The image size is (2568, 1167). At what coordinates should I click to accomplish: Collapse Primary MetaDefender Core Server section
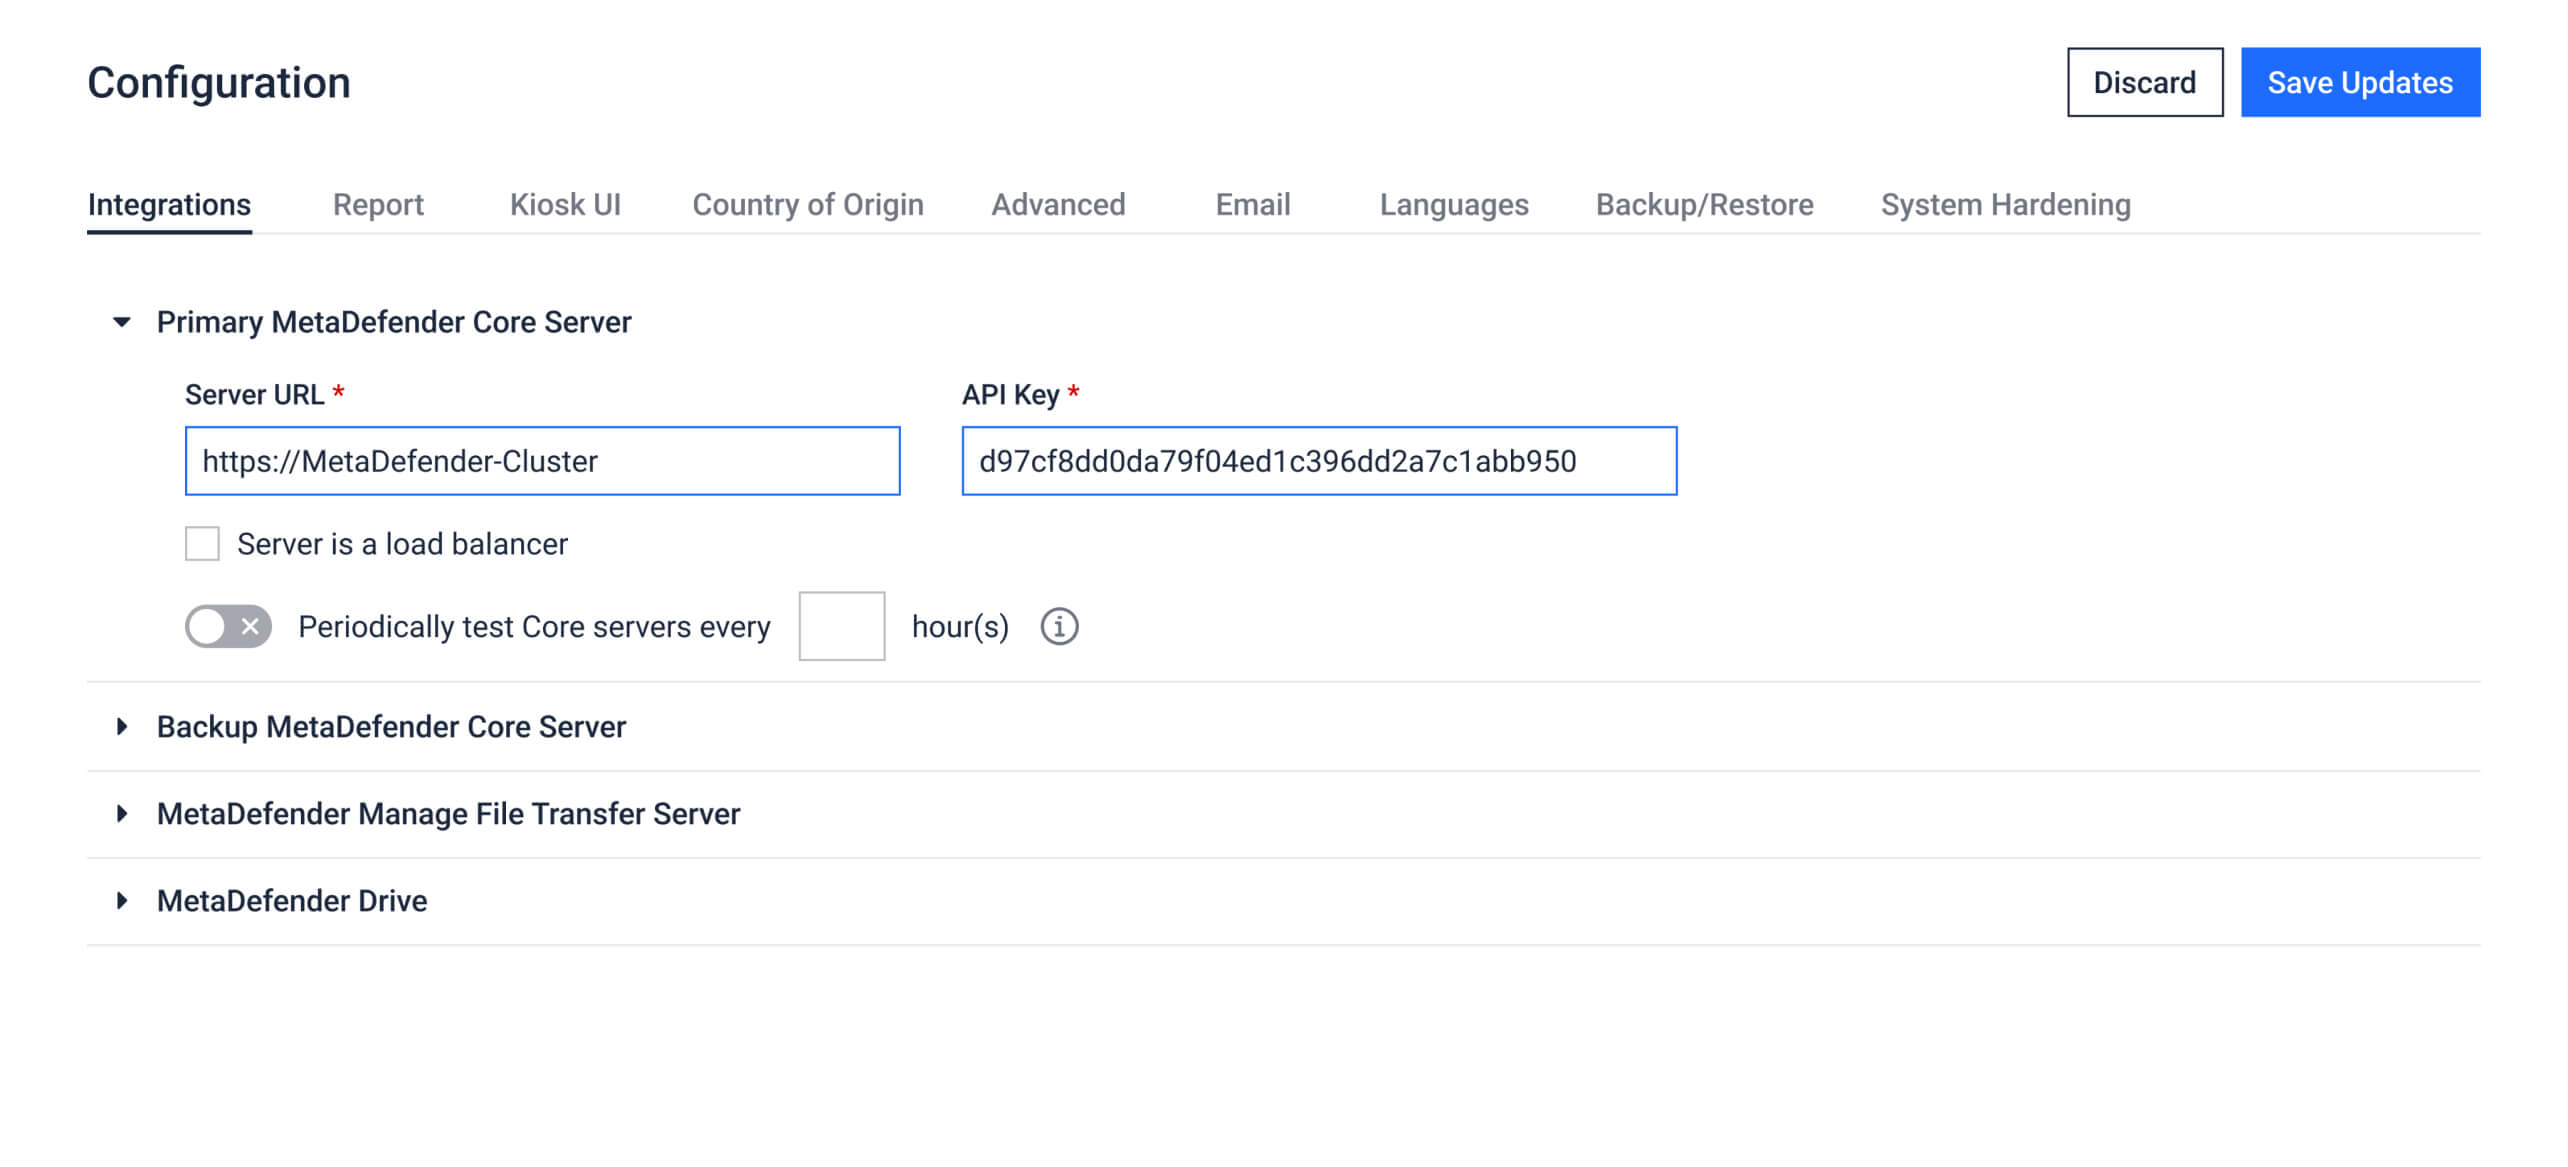[x=122, y=322]
